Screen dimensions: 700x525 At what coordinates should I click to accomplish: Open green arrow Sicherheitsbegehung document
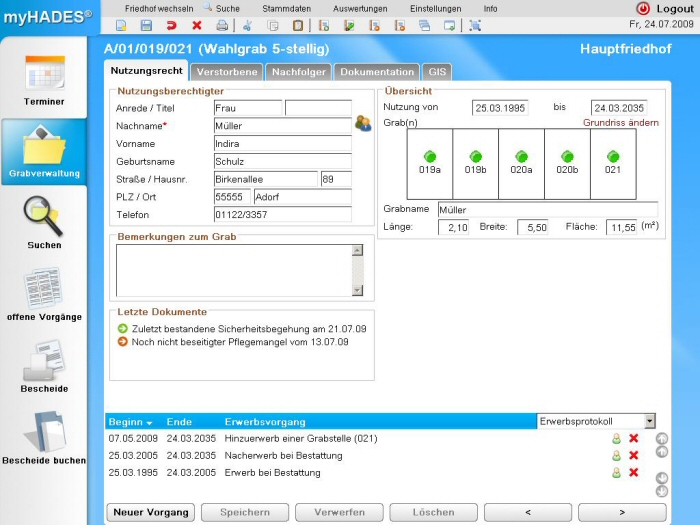[122, 329]
